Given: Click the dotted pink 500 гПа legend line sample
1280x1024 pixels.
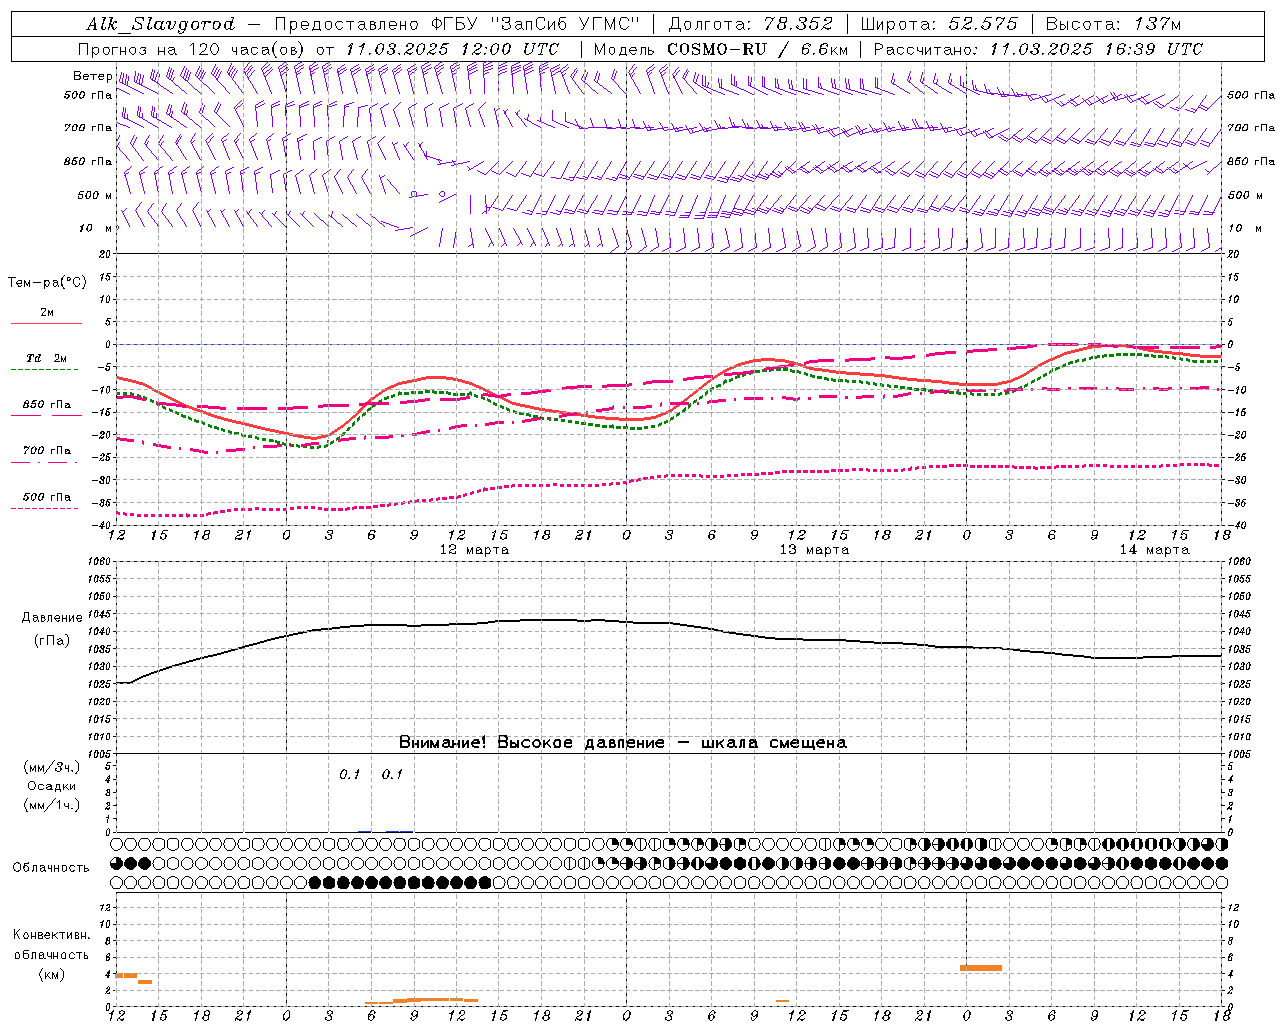Looking at the screenshot, I should [45, 509].
